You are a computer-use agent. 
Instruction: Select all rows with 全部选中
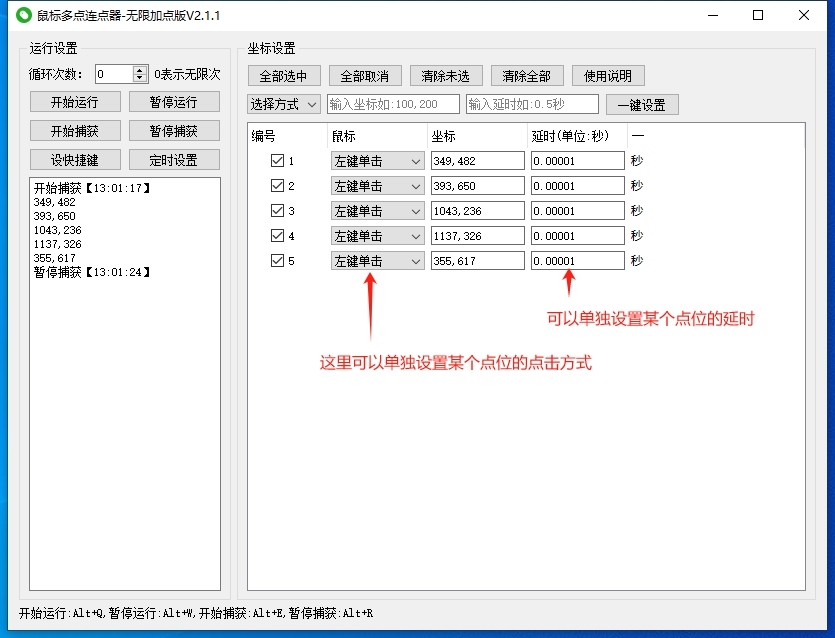(x=284, y=76)
